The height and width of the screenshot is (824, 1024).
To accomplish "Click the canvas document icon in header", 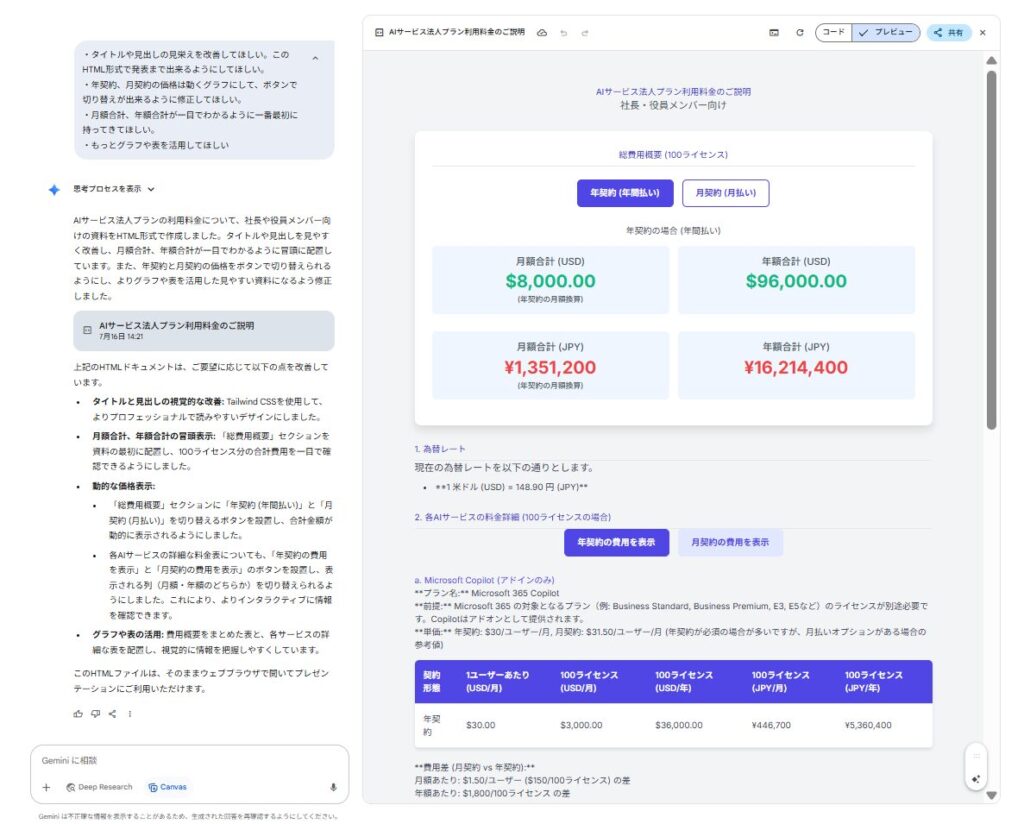I will click(x=379, y=32).
